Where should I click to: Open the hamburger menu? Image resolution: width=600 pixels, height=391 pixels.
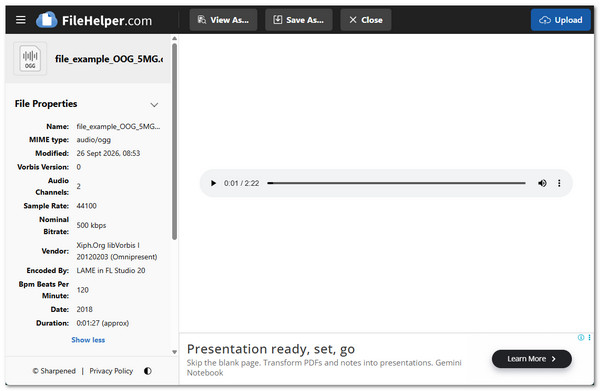(x=21, y=20)
